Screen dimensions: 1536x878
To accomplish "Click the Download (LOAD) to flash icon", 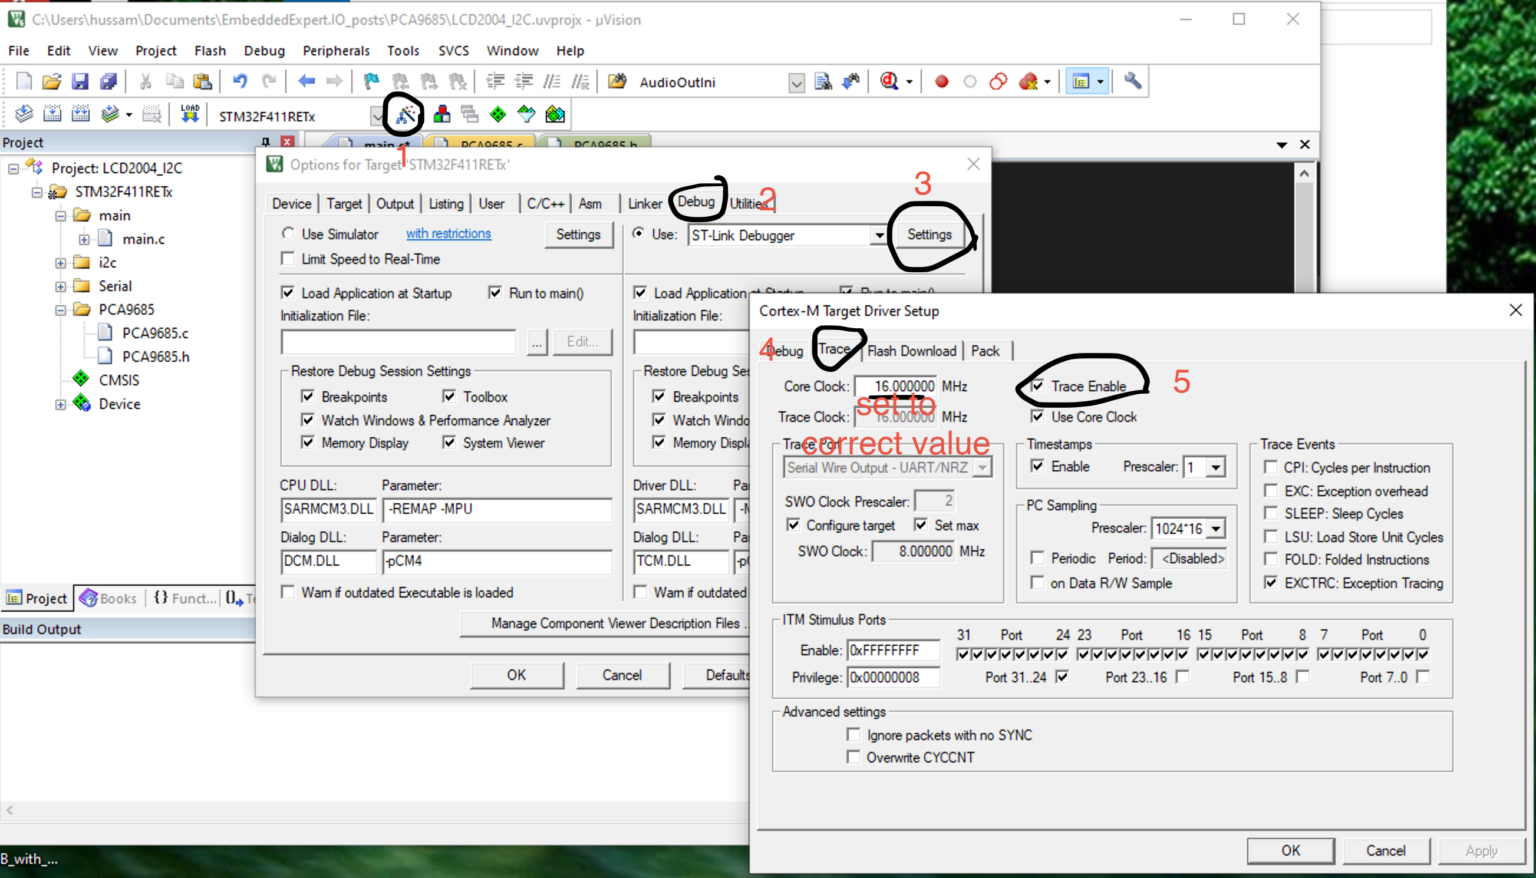I will pyautogui.click(x=190, y=114).
